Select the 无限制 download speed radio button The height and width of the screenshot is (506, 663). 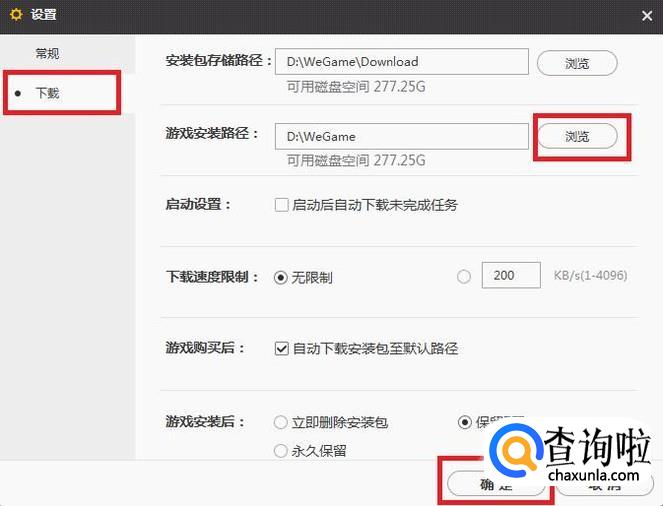(281, 278)
